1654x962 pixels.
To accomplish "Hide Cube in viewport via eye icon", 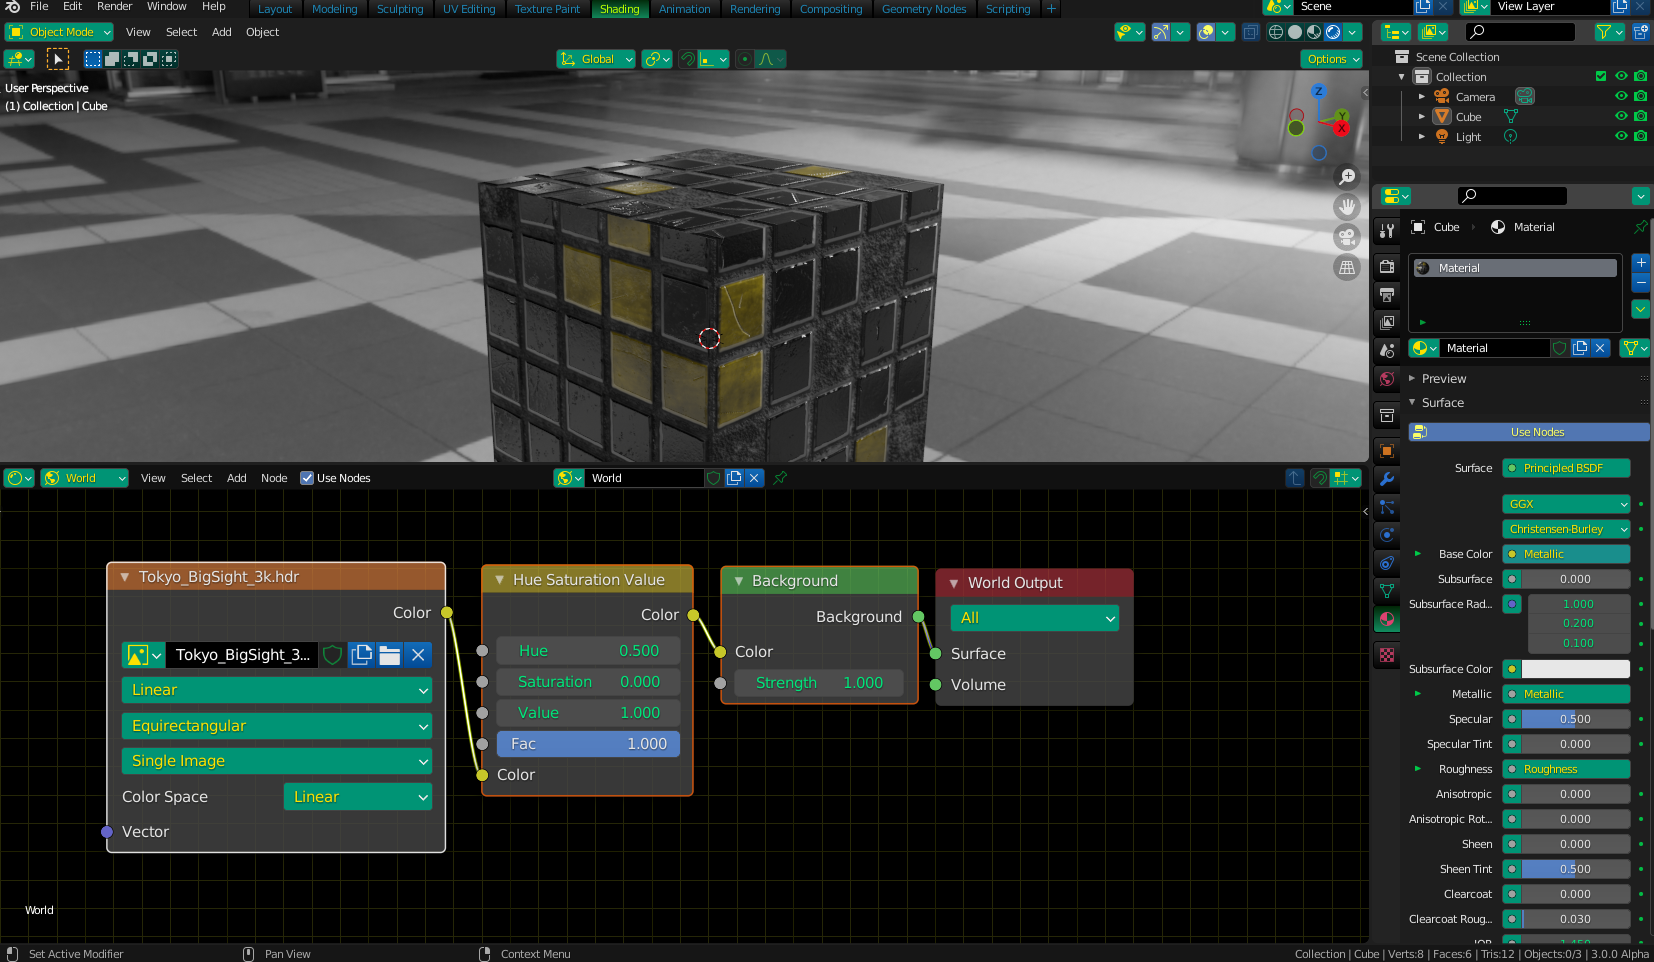I will (x=1621, y=117).
